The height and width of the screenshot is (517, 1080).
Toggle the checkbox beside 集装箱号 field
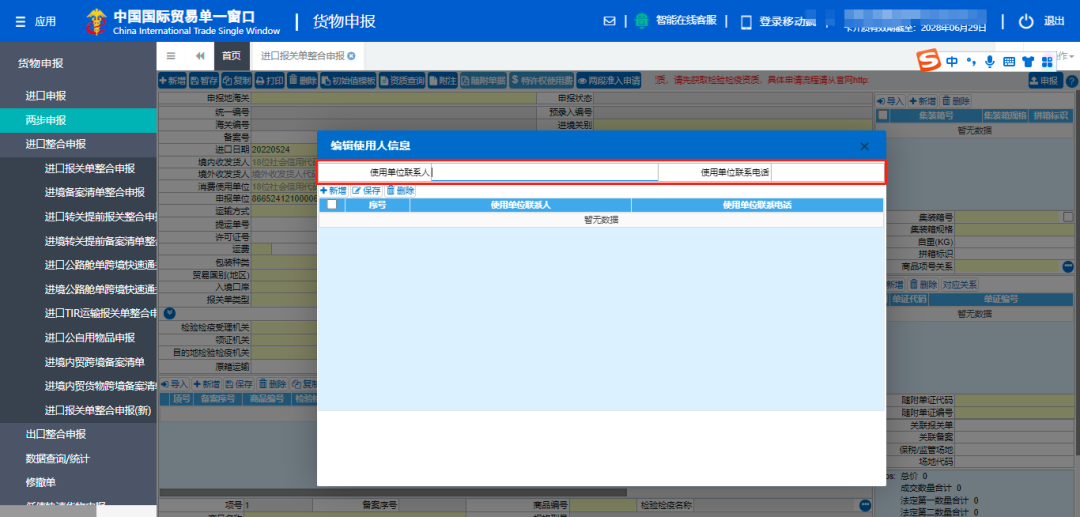[x=1068, y=217]
